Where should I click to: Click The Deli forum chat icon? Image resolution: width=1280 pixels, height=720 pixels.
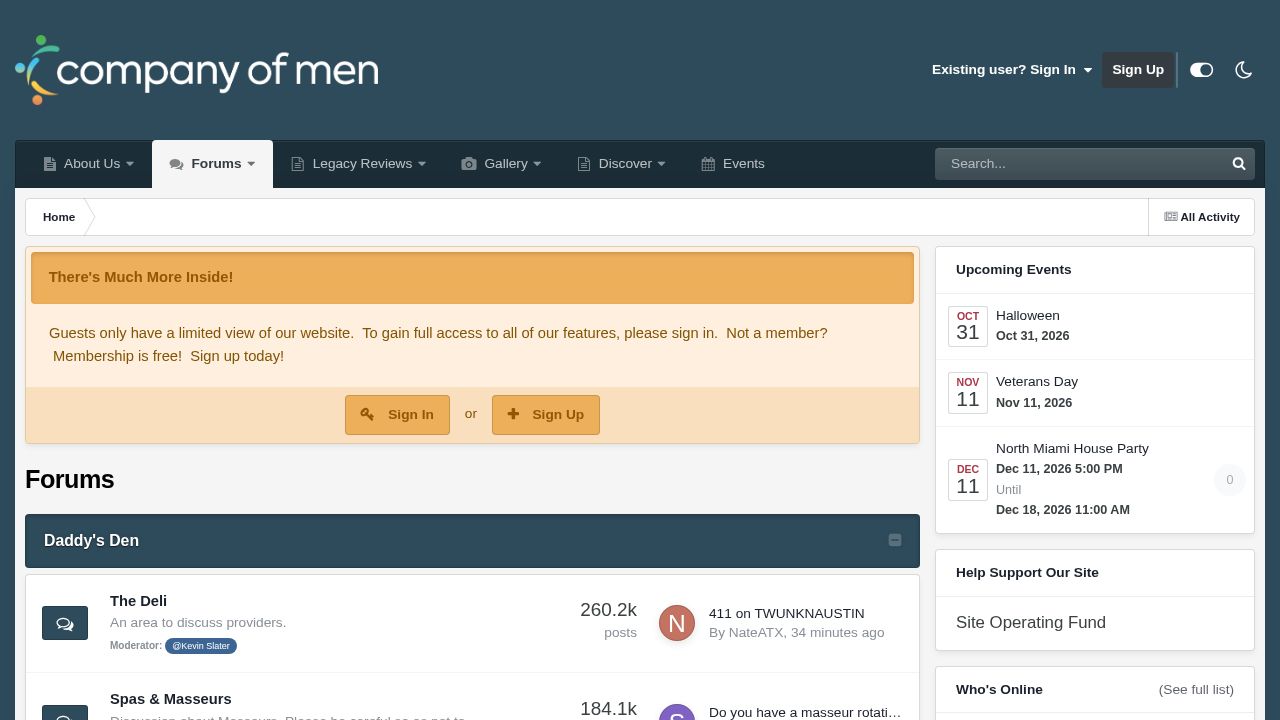[x=65, y=623]
